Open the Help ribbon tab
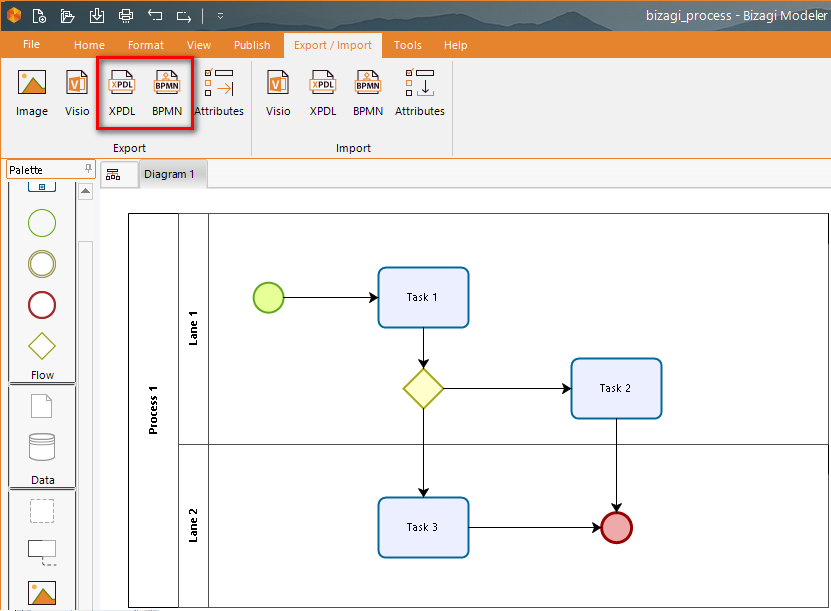This screenshot has height=611, width=831. (455, 45)
